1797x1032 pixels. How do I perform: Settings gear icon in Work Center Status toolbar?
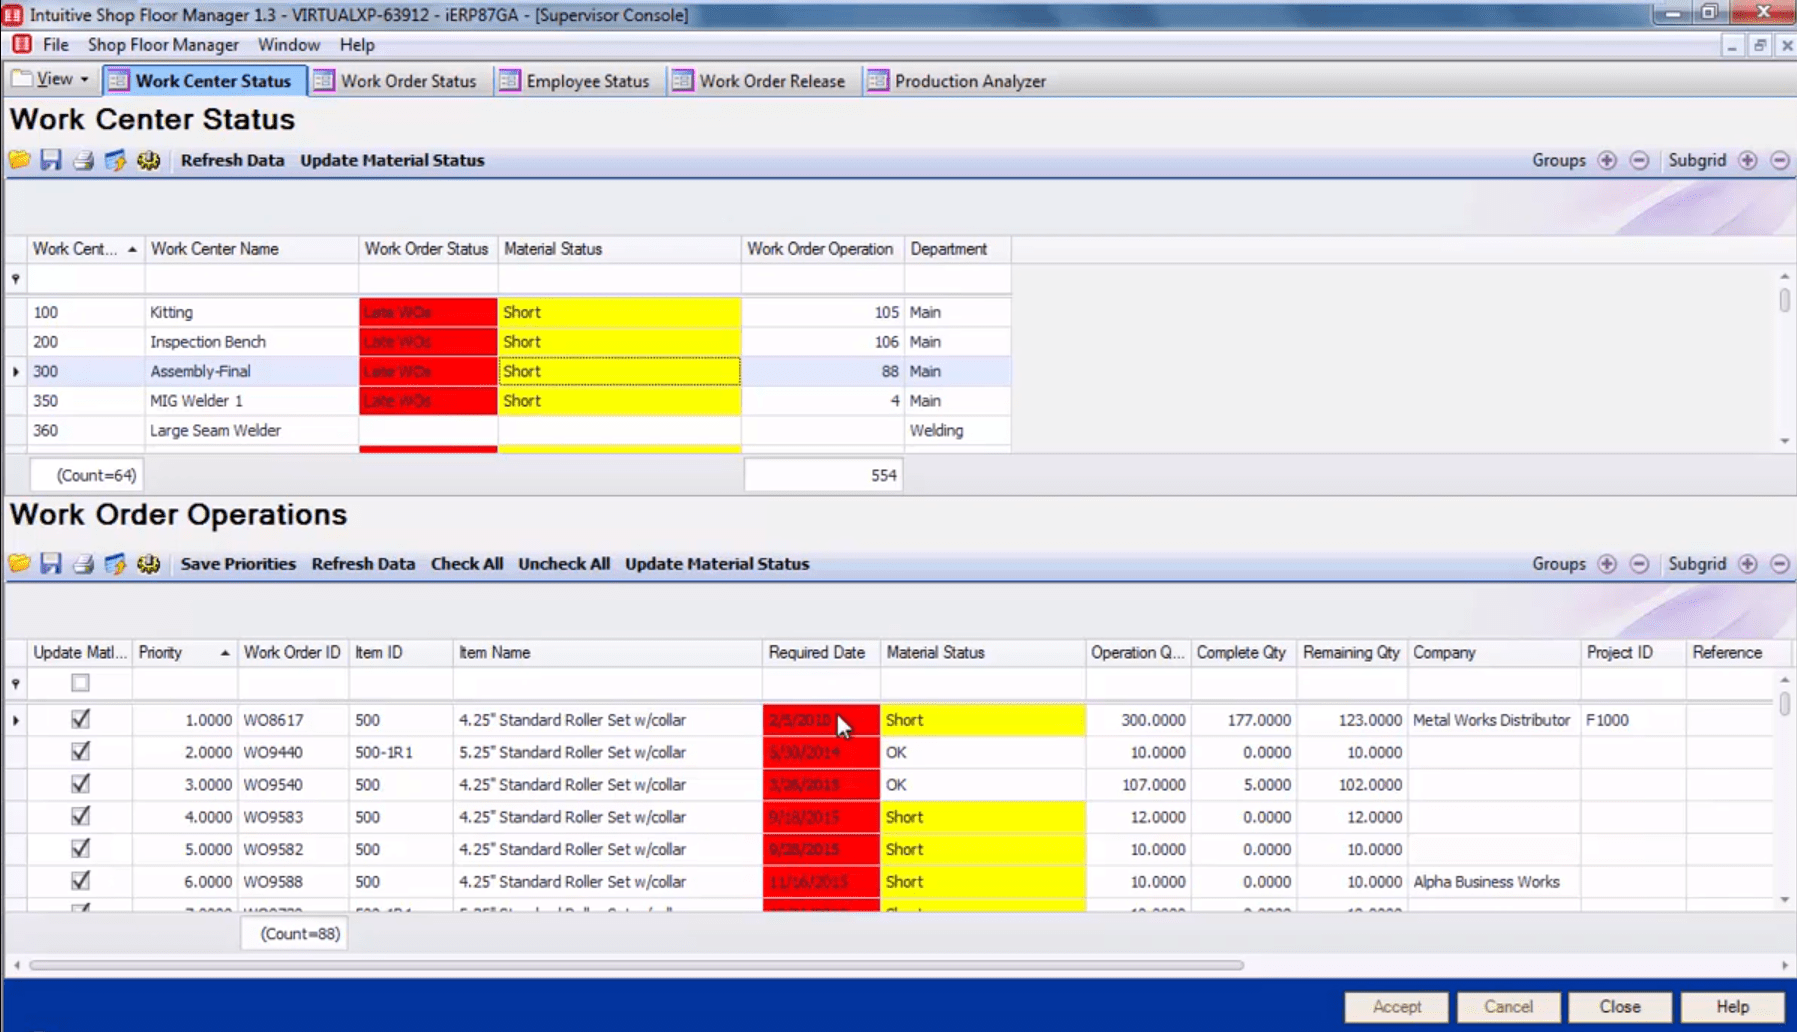[x=148, y=160]
